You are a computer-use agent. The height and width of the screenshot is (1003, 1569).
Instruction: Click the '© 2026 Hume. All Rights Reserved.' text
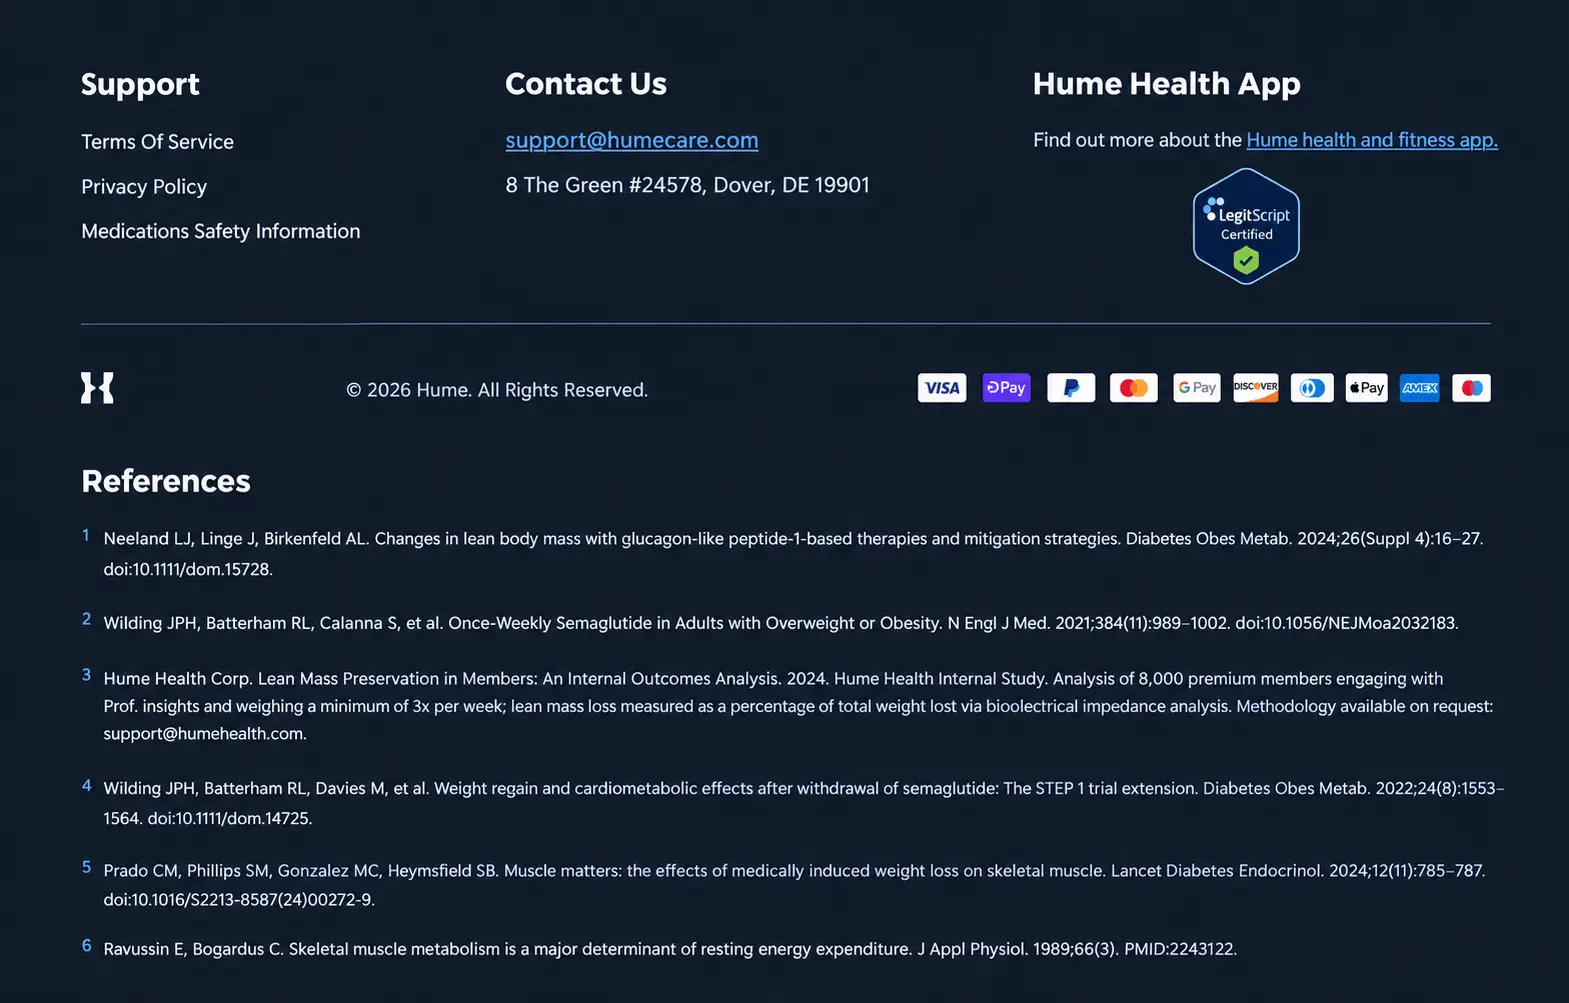tap(497, 390)
